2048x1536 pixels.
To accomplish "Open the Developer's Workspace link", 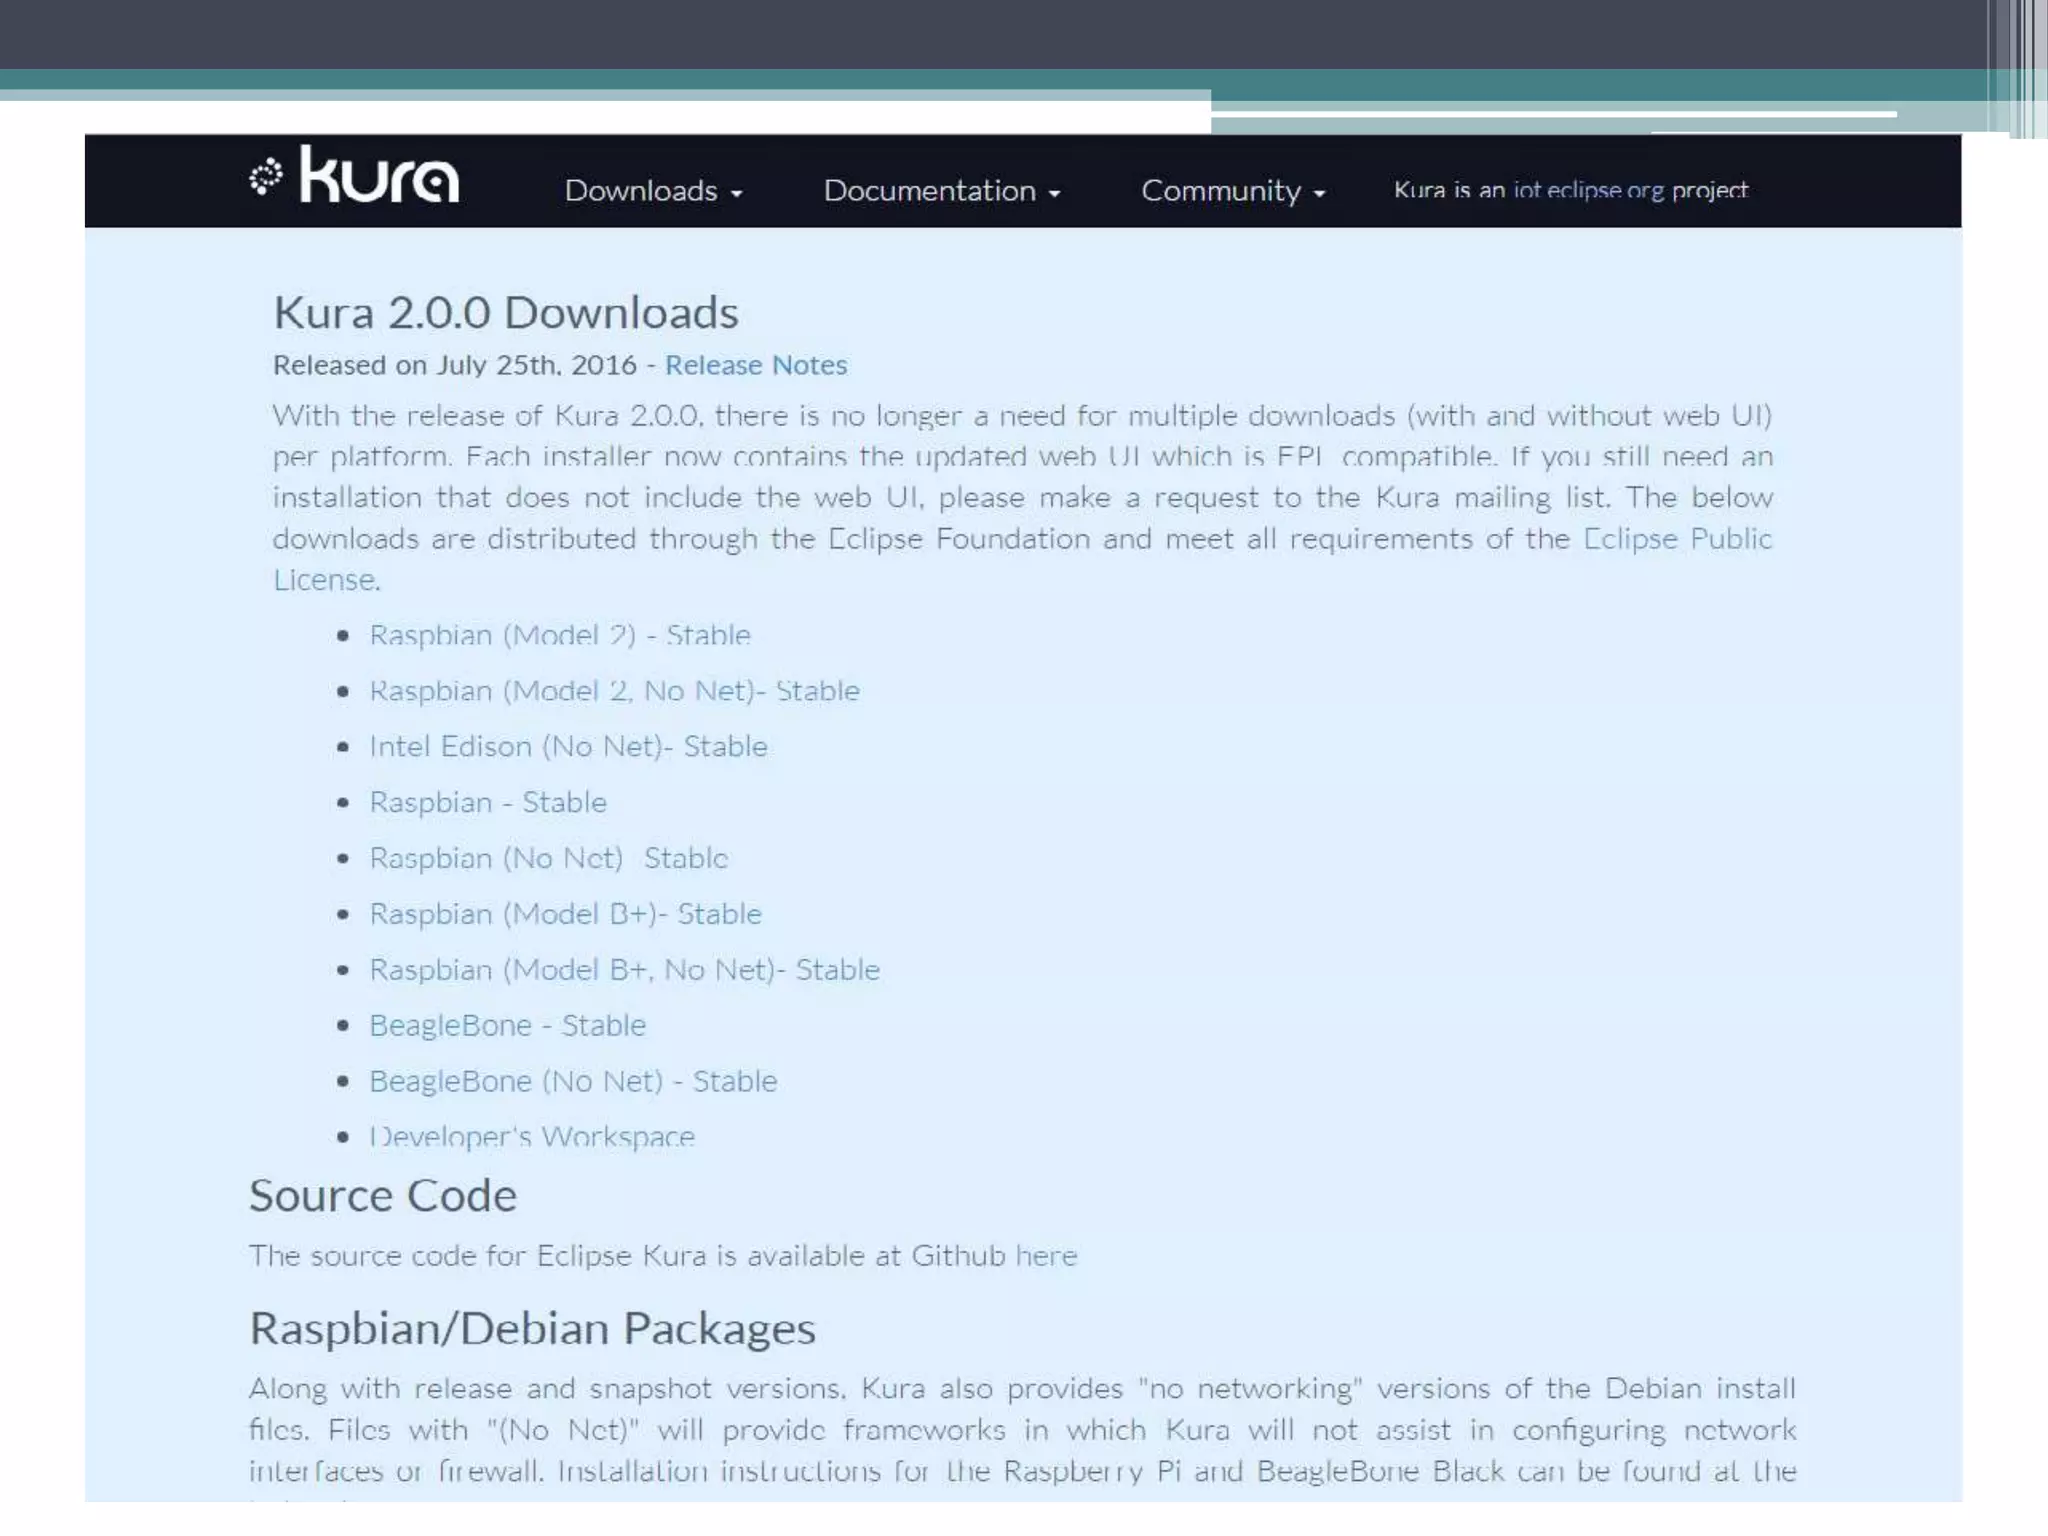I will (532, 1137).
